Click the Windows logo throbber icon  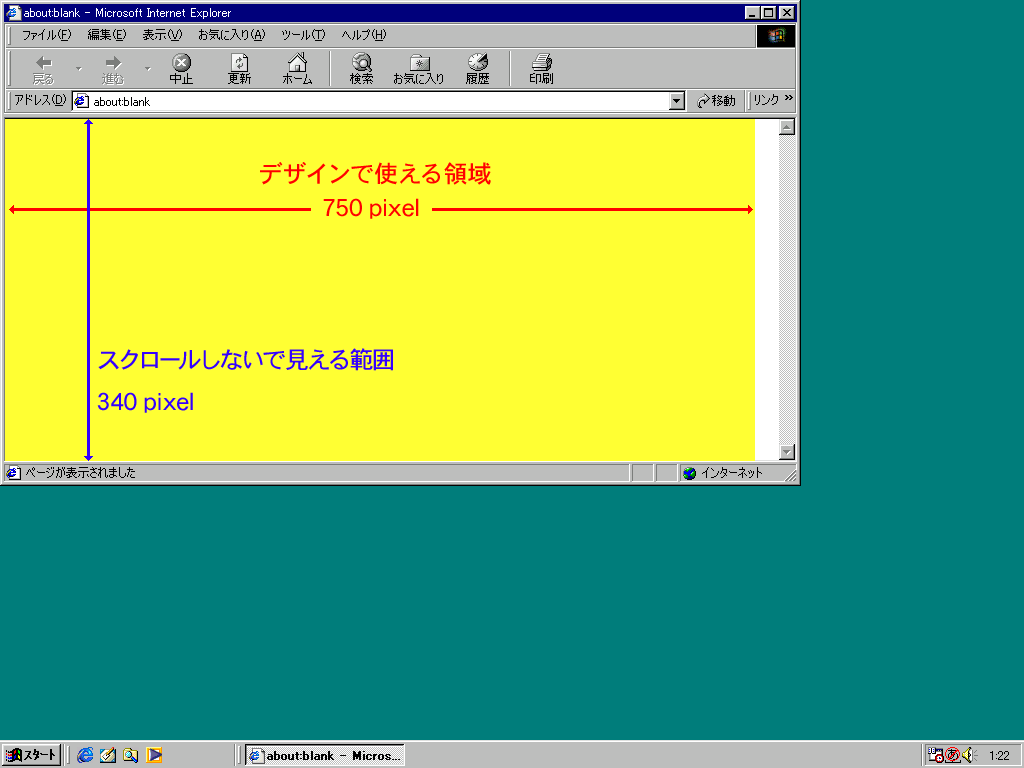click(x=776, y=35)
